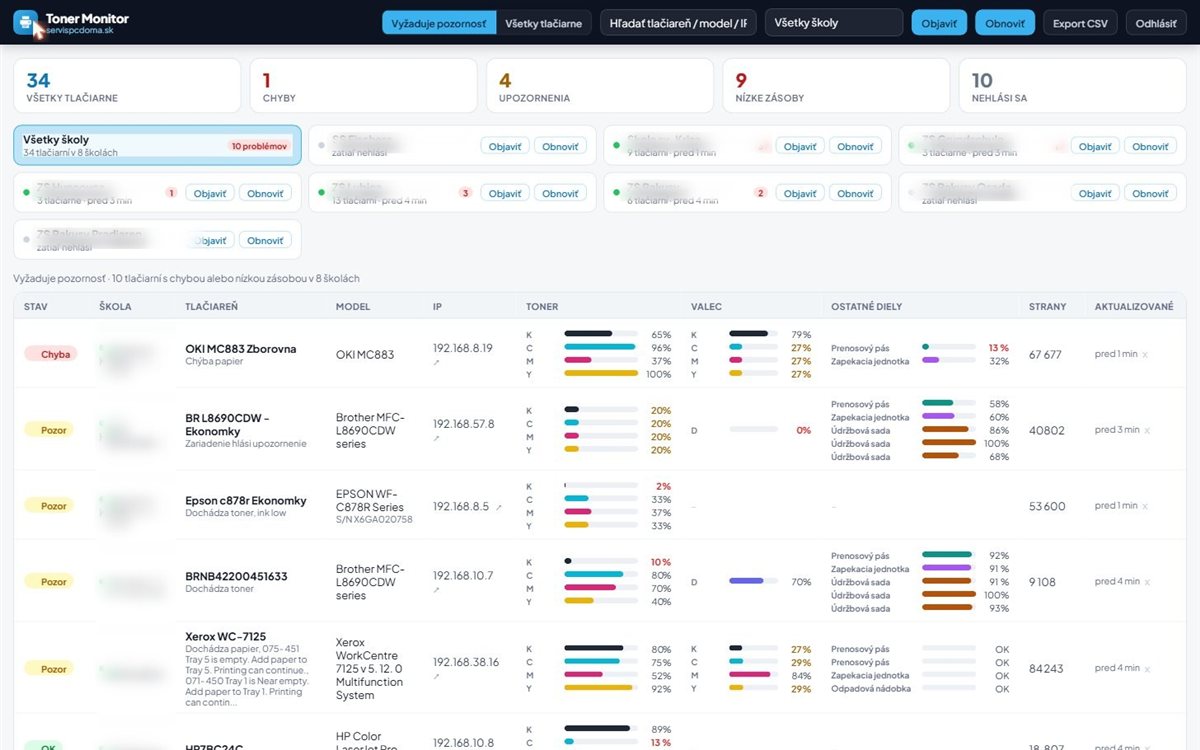Select the Všetky školy card with 10 problémov

157,145
